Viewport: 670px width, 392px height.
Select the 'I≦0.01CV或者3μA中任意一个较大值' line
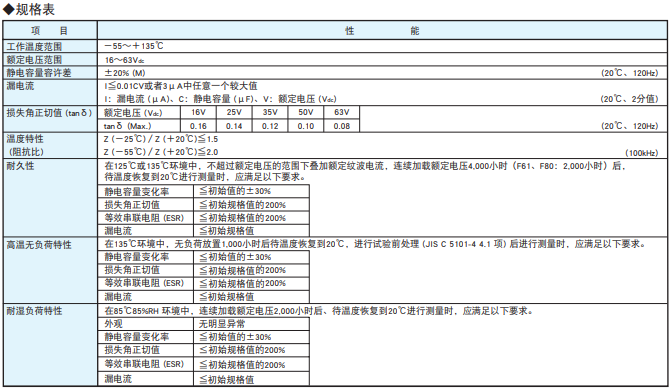[181, 86]
